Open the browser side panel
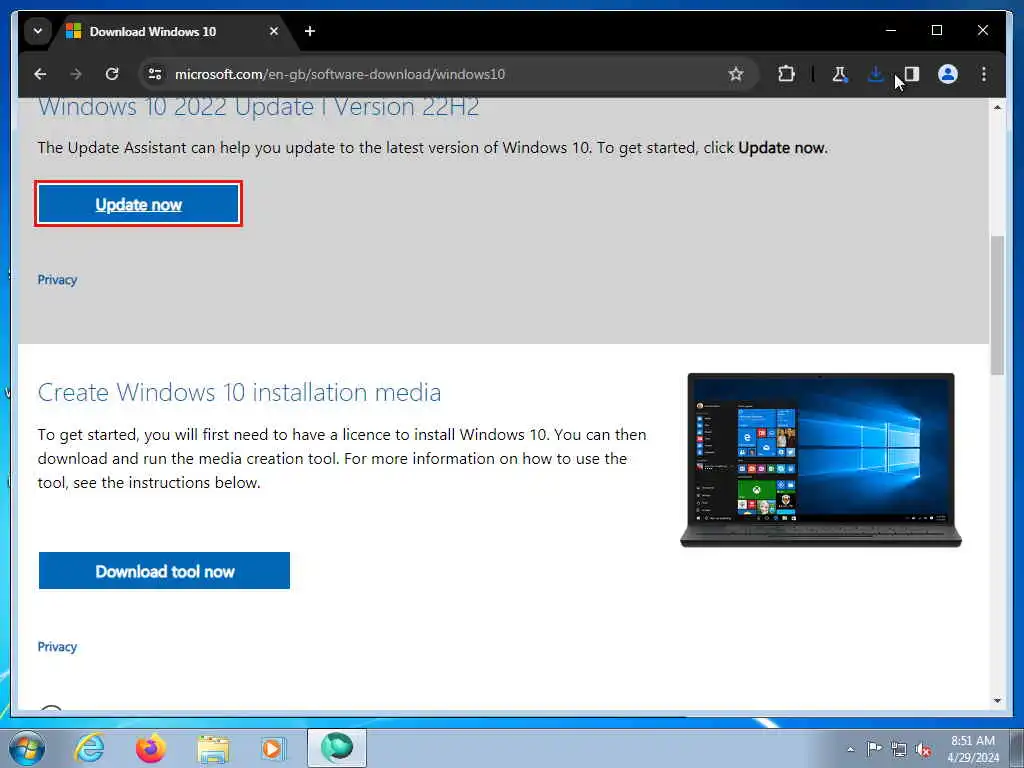The width and height of the screenshot is (1024, 768). tap(912, 74)
